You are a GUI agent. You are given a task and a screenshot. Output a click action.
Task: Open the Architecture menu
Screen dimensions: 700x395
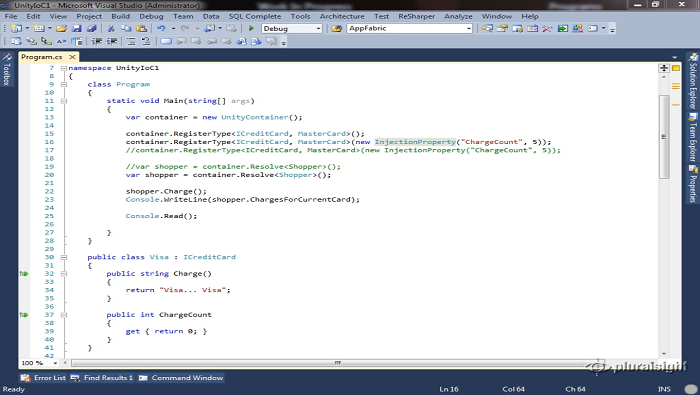(x=342, y=16)
